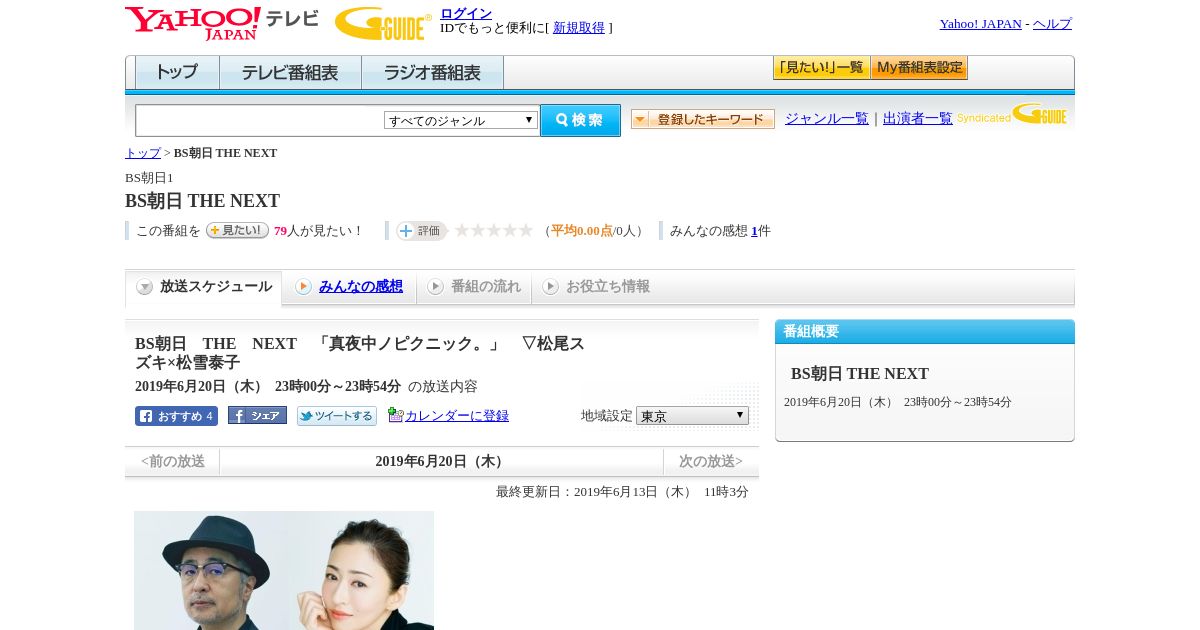
Task: Click the arrow icon beside お役立ち情報
Action: pos(550,287)
